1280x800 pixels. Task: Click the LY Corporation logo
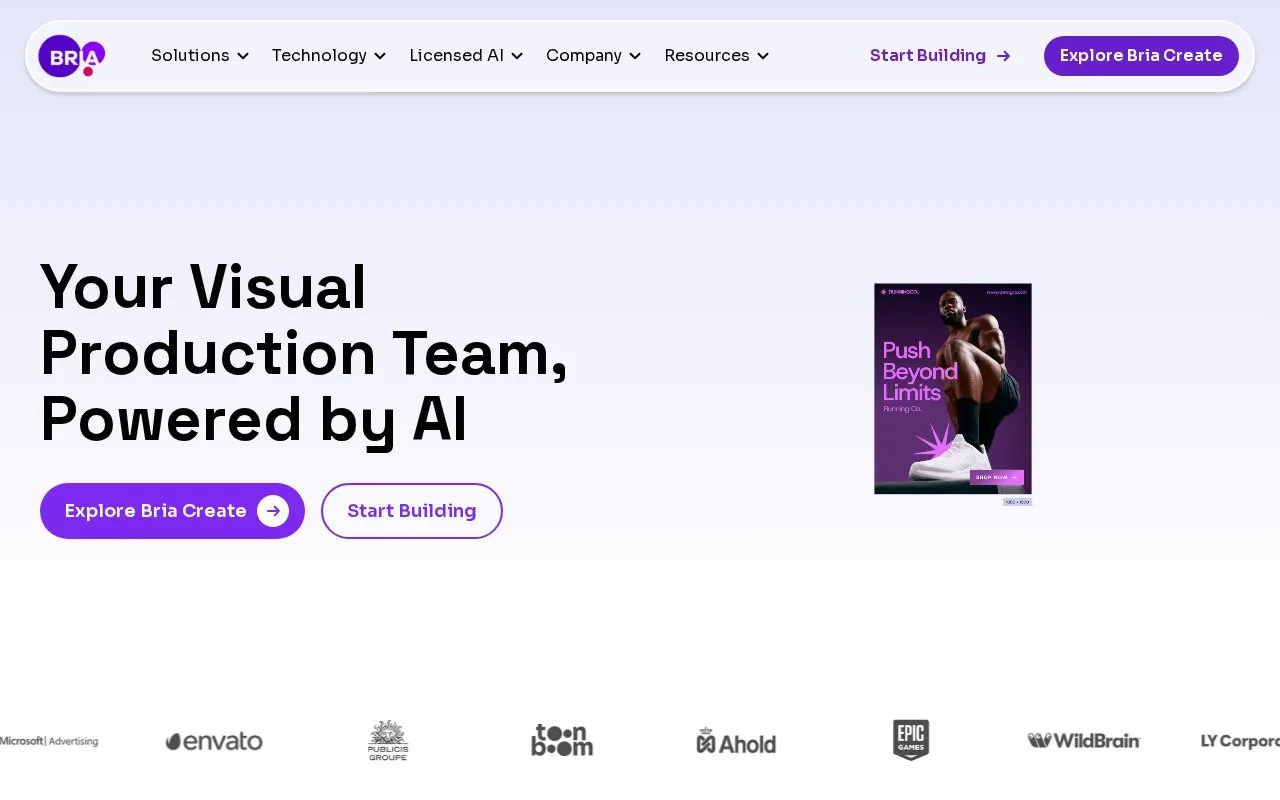pos(1240,741)
